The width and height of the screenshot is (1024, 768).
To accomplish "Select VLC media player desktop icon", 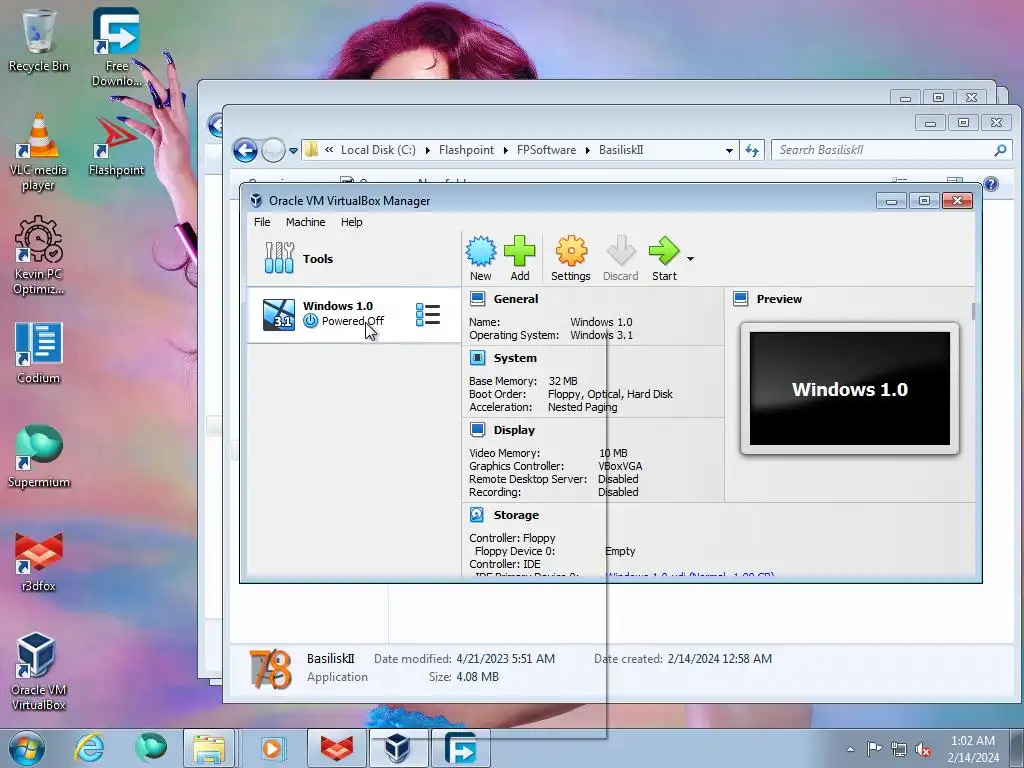I will (x=39, y=152).
